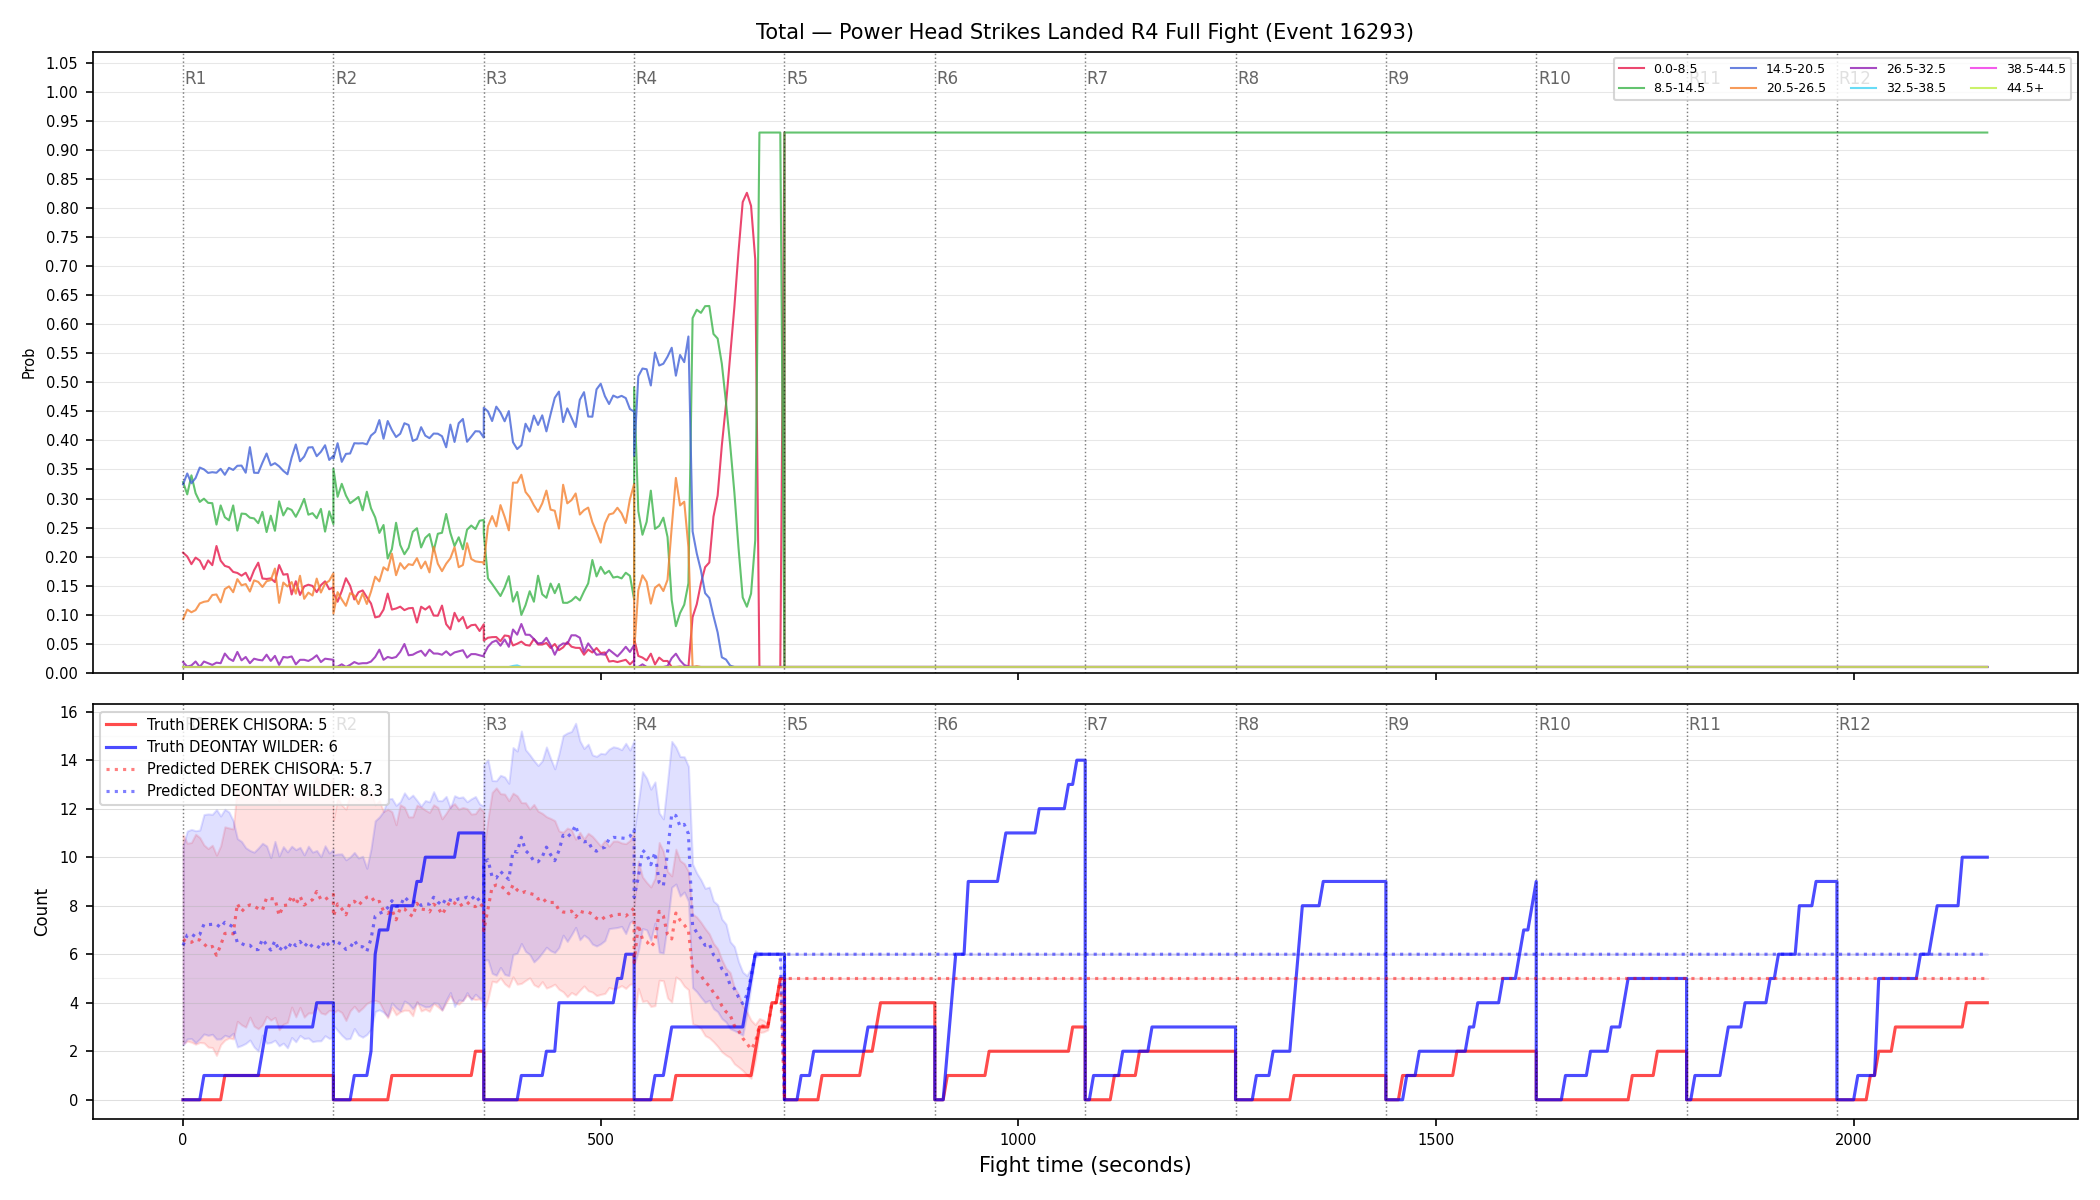Click the R10 round marker in the probability chart
2100x1200 pixels.
(1555, 78)
